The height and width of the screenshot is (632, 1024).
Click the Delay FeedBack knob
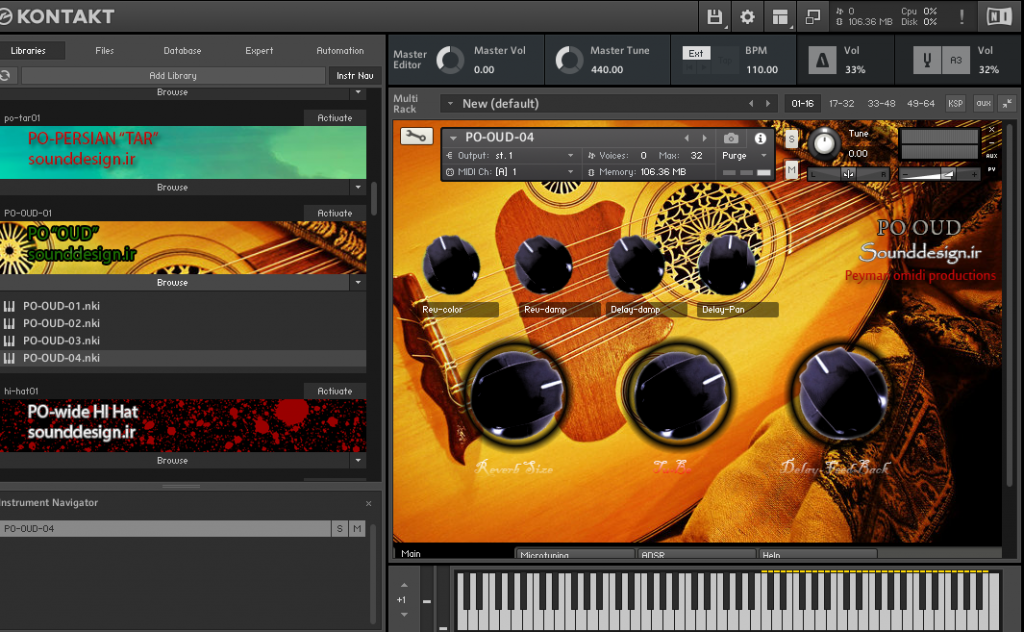[x=842, y=394]
